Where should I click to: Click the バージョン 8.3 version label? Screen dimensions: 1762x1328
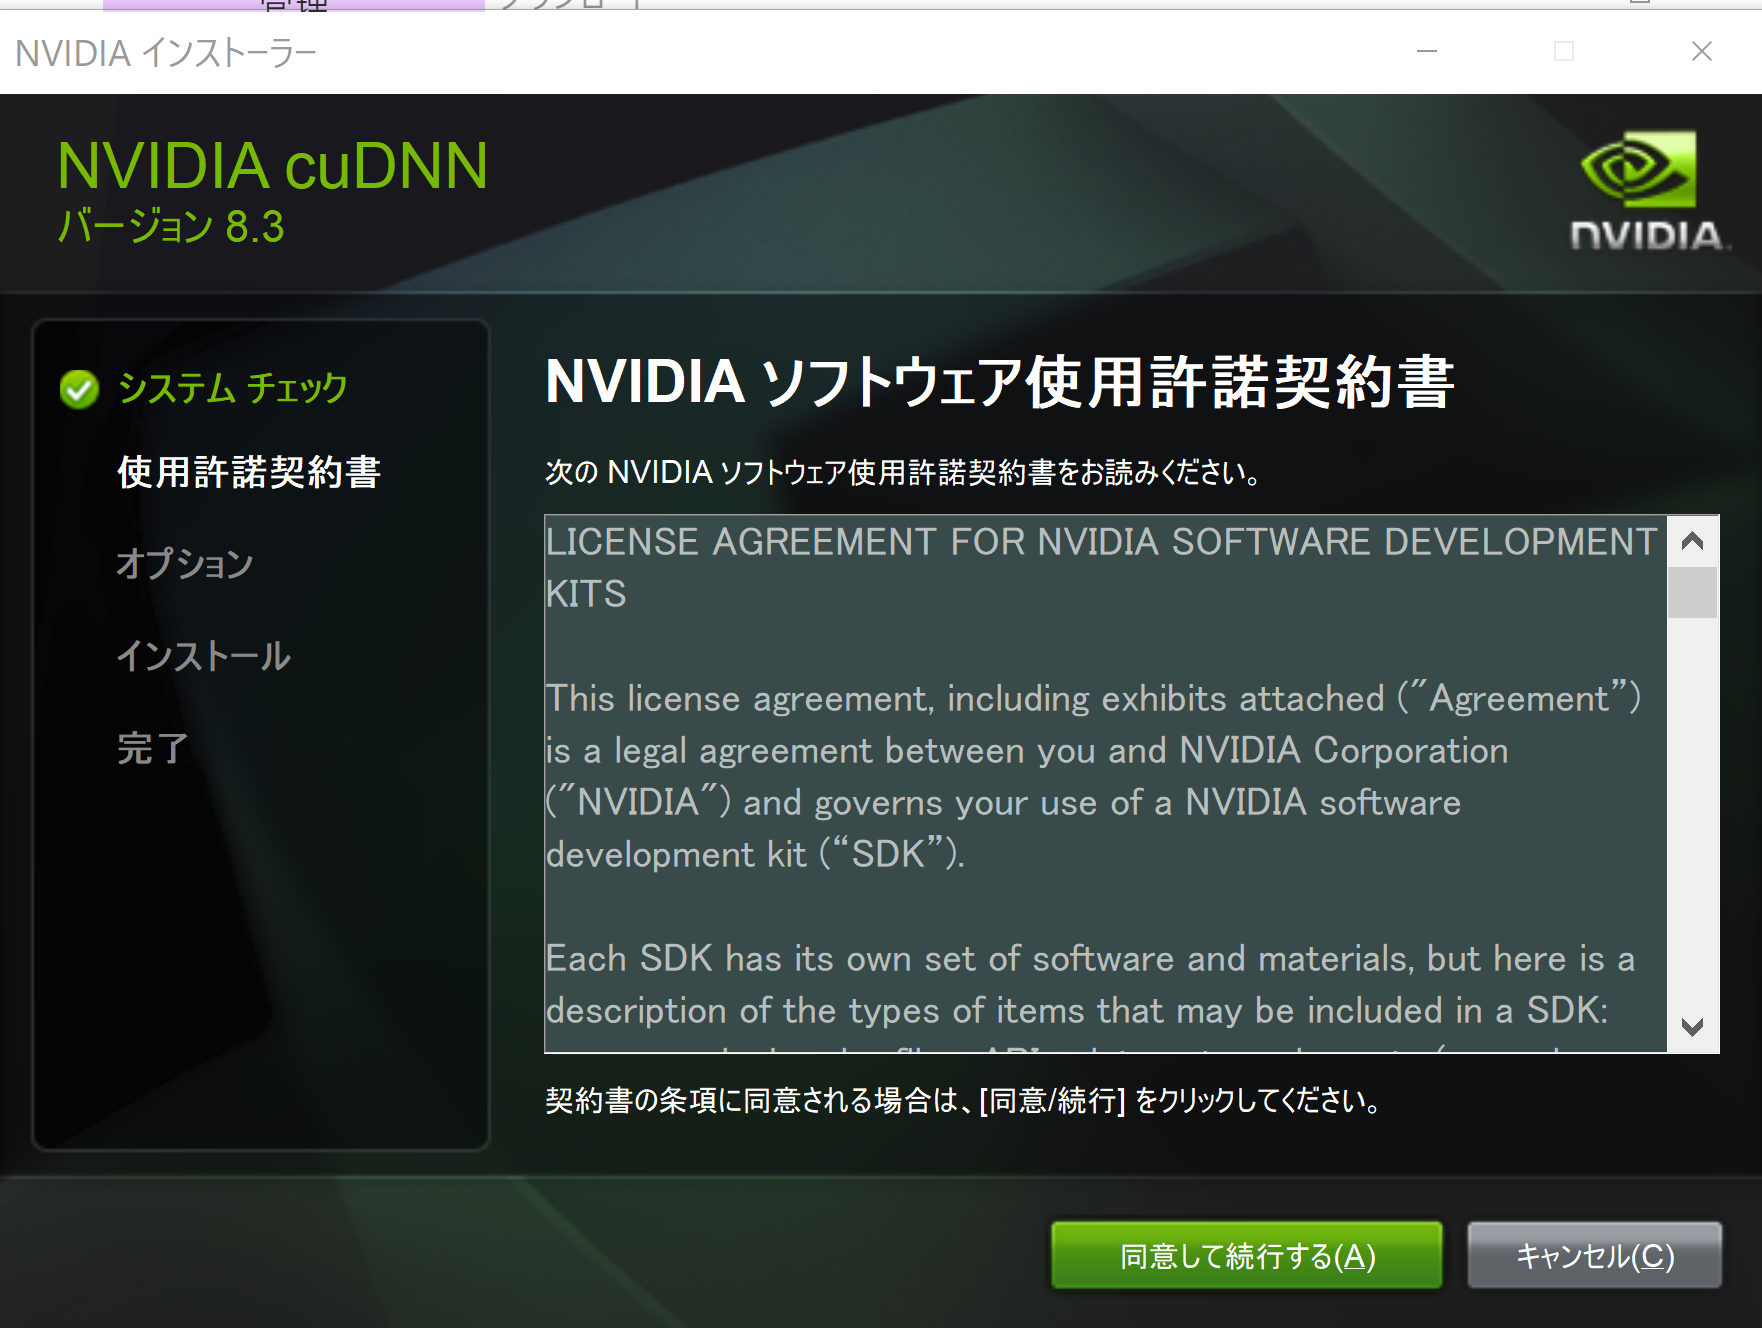click(171, 227)
